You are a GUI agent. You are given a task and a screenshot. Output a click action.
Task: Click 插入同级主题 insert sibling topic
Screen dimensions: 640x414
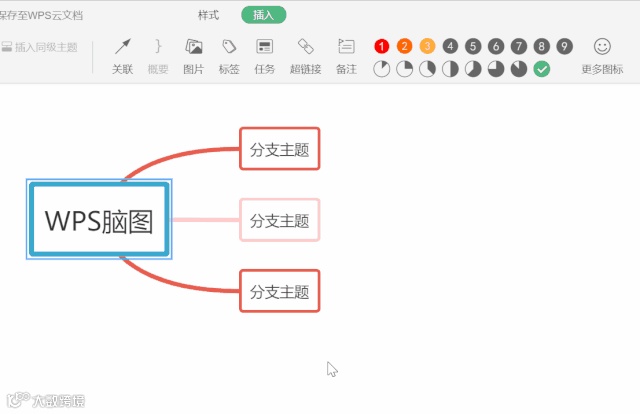[40, 47]
